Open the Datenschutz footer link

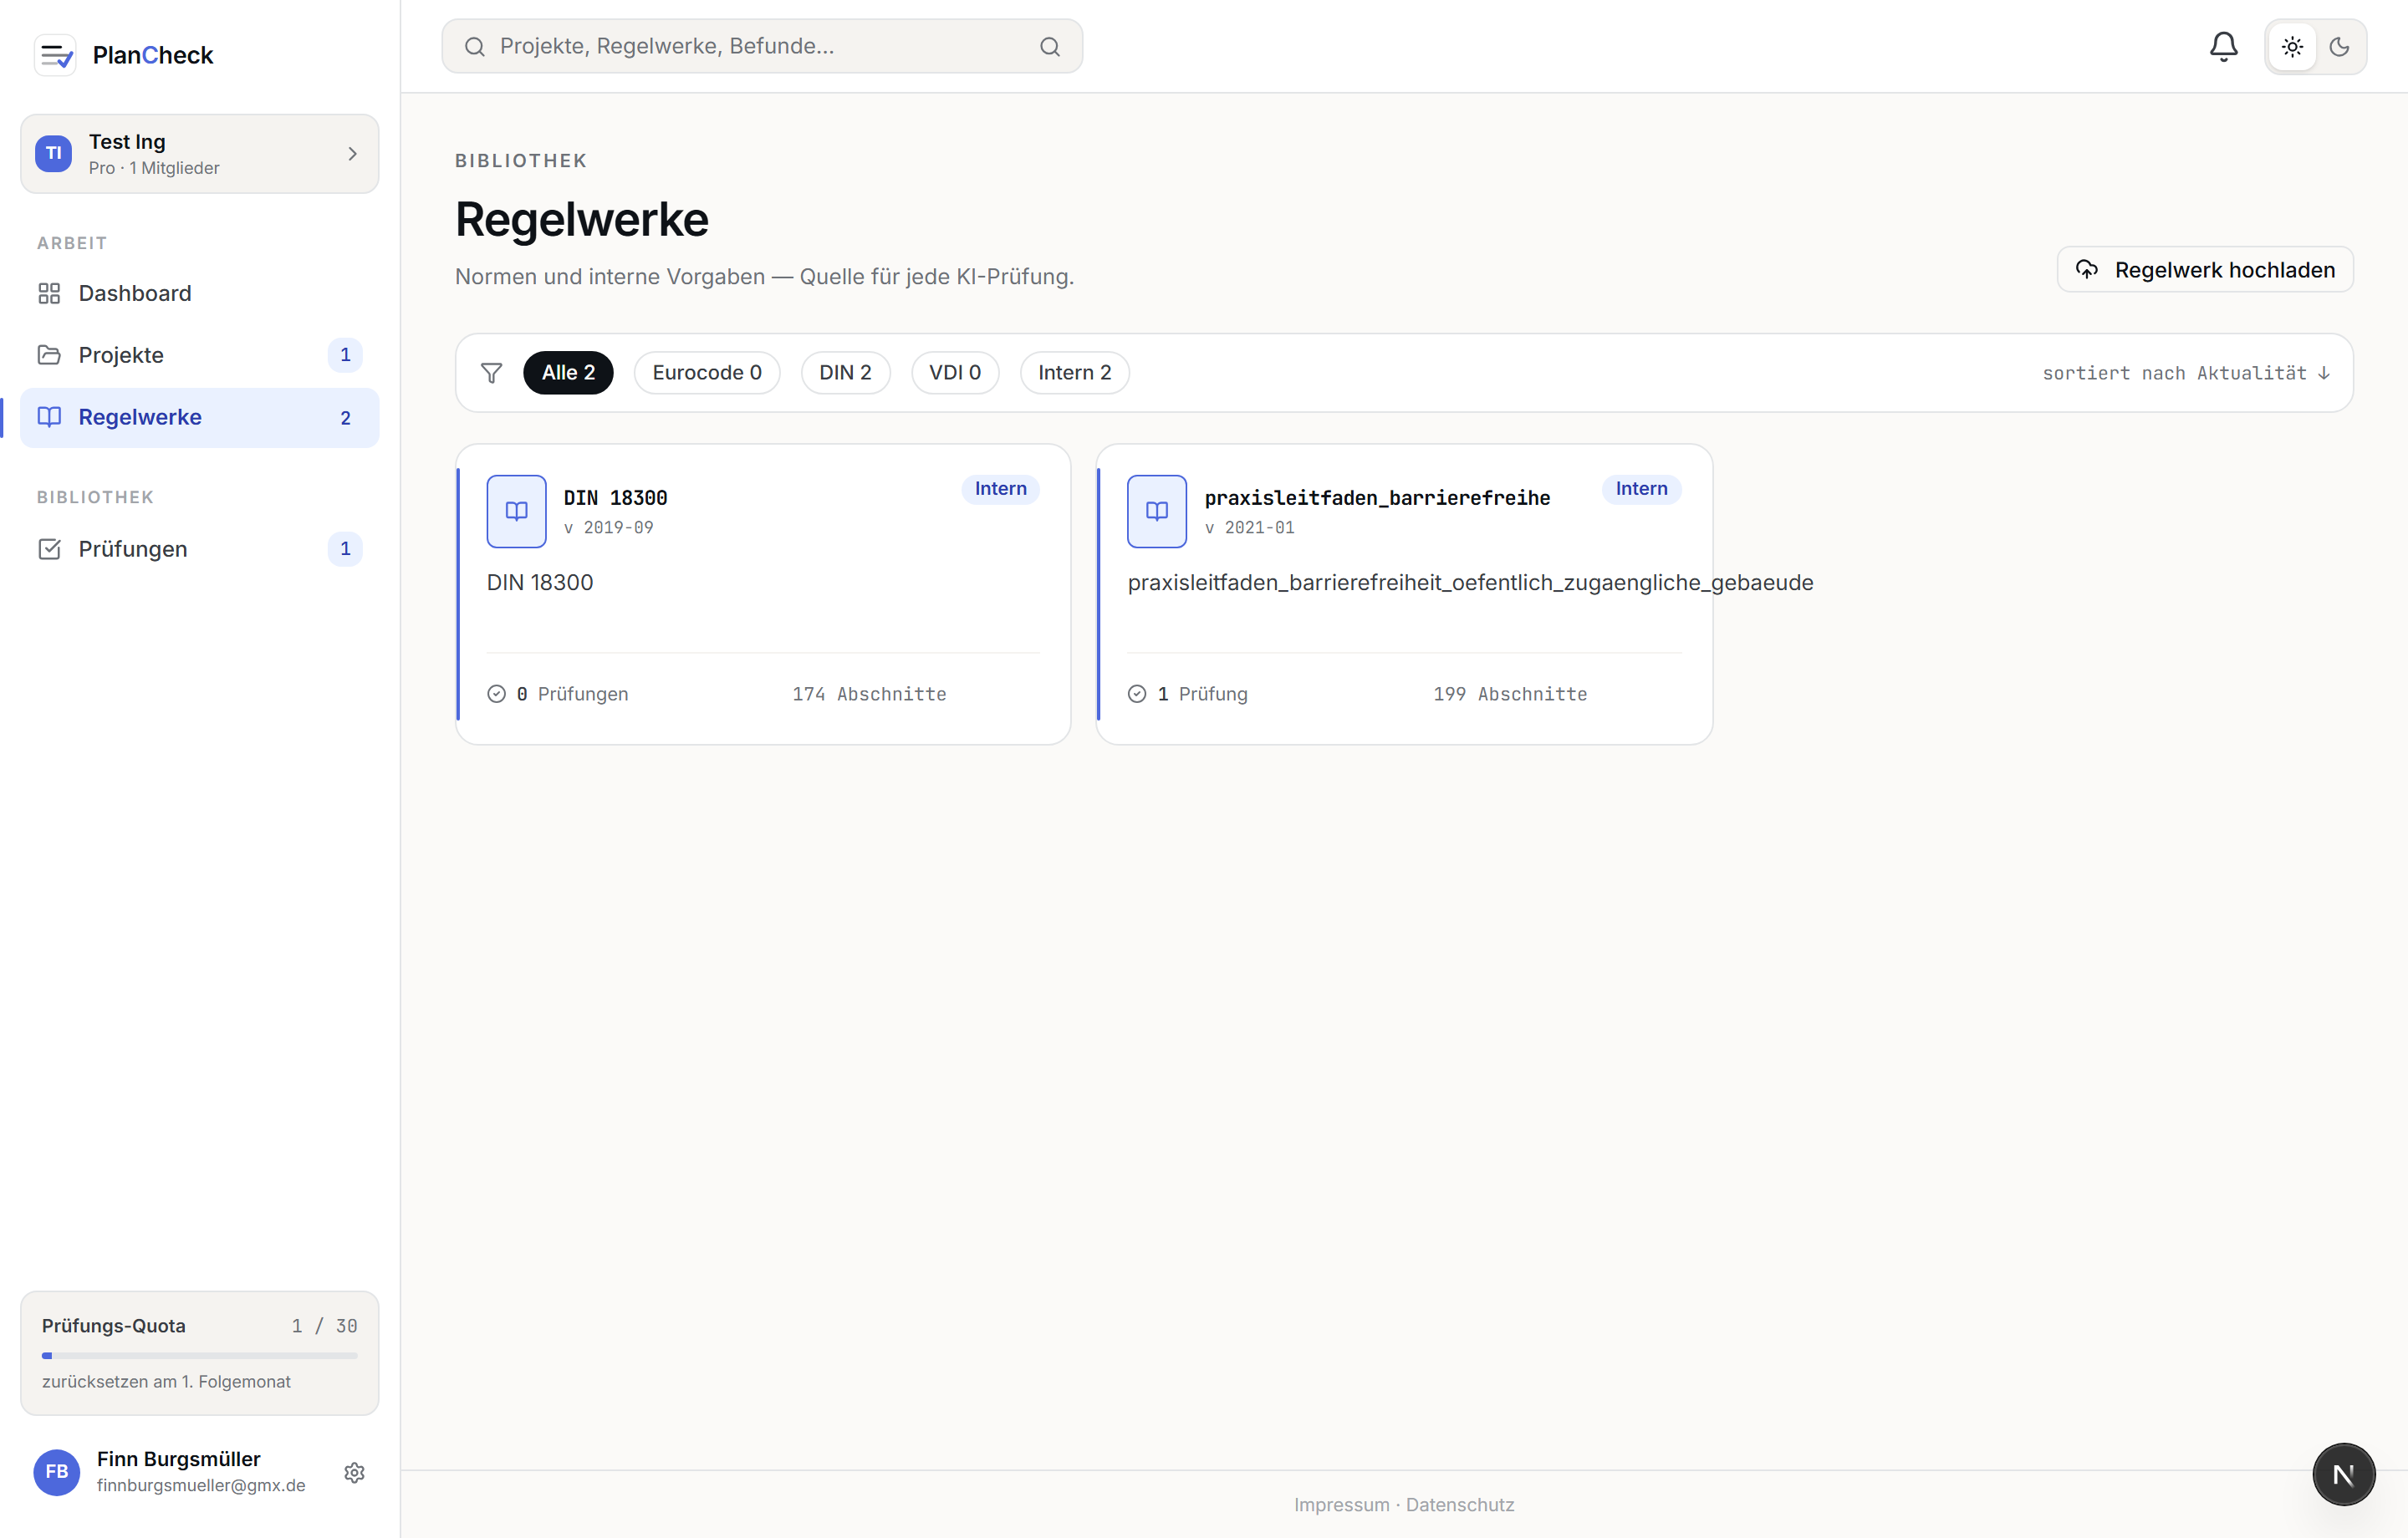[1459, 1505]
